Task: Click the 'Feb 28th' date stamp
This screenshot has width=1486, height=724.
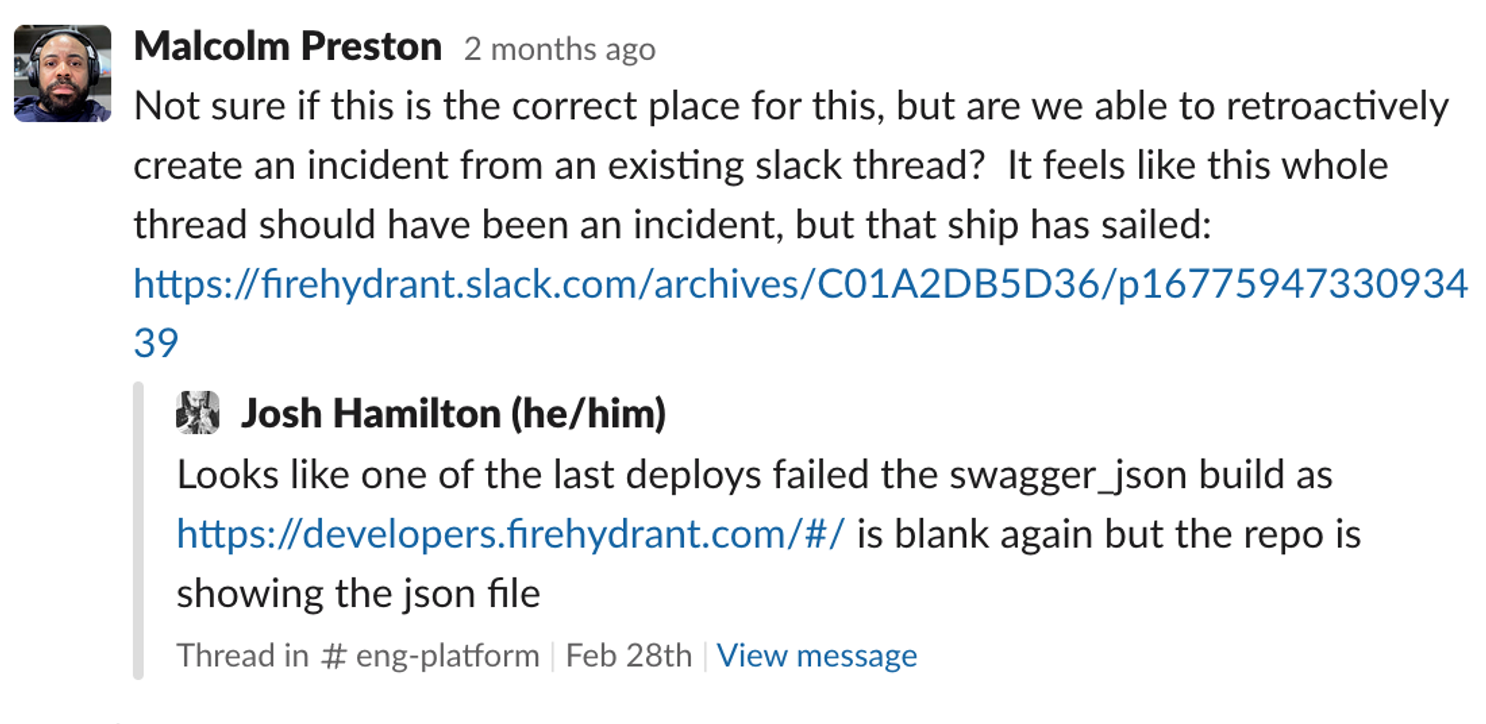Action: coord(629,656)
